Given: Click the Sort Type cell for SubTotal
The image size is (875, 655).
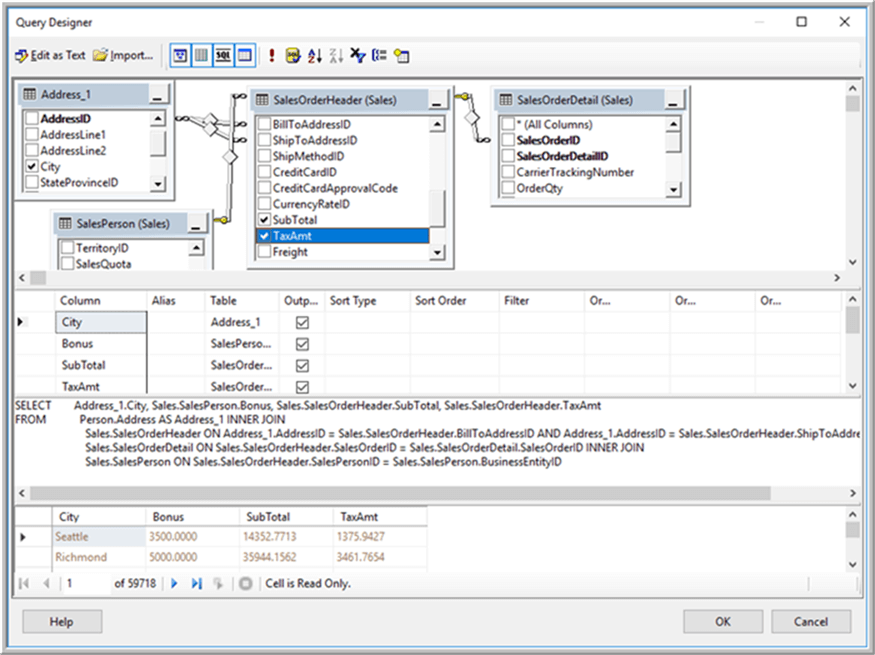Looking at the screenshot, I should click(367, 365).
